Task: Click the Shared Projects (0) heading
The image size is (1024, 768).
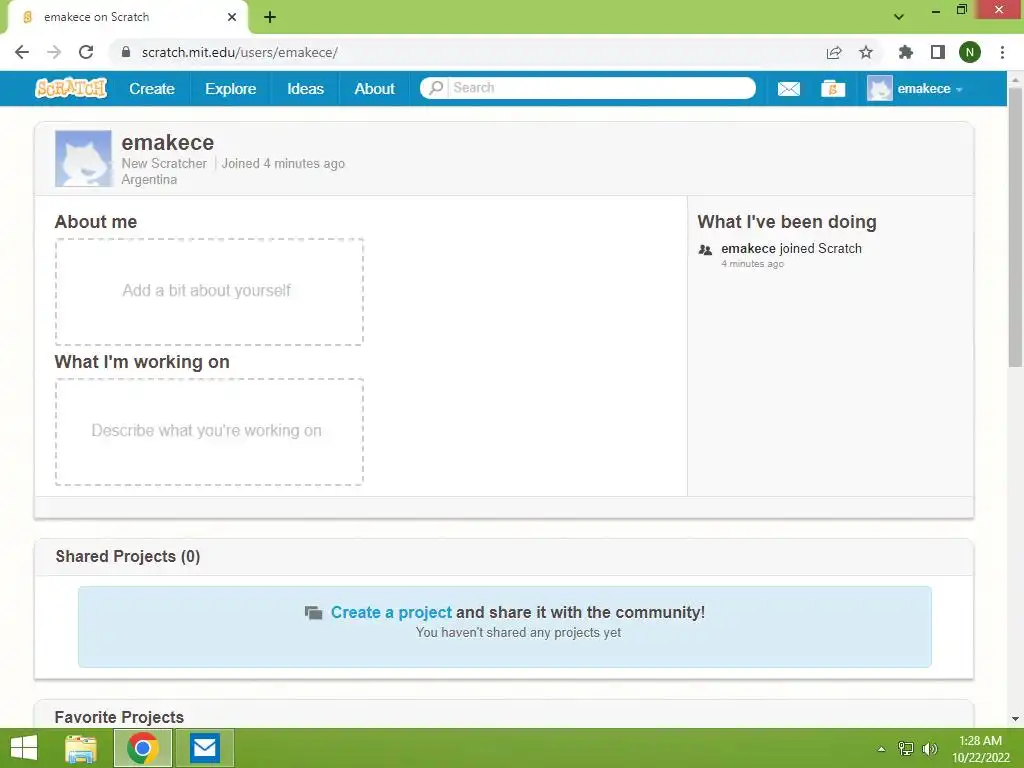Action: click(128, 556)
